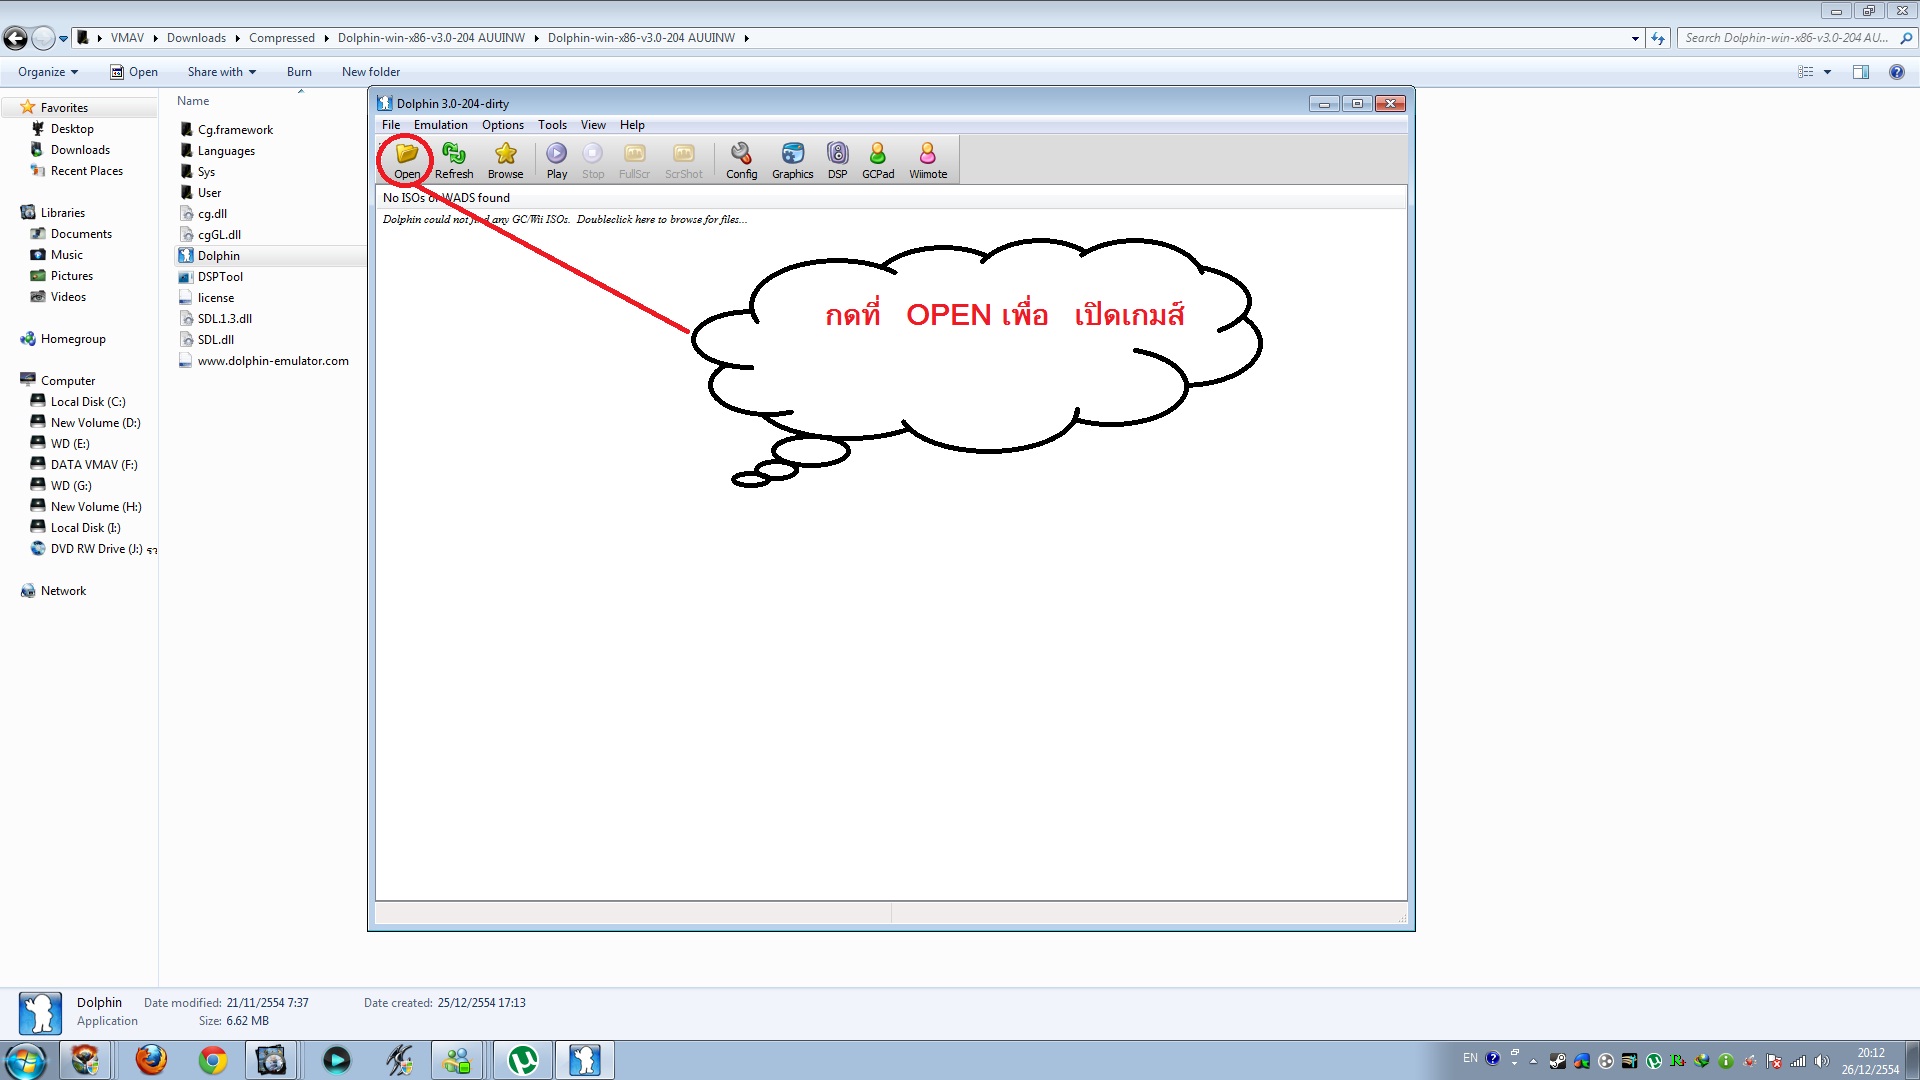Open uTorrent from the taskbar

click(x=523, y=1060)
